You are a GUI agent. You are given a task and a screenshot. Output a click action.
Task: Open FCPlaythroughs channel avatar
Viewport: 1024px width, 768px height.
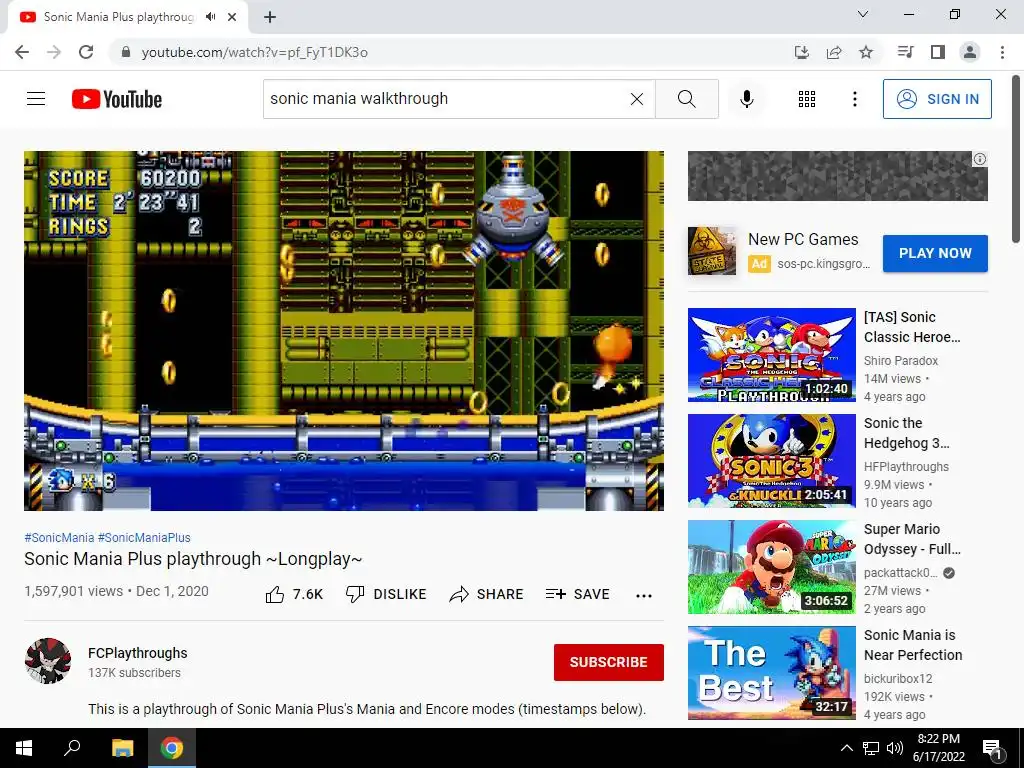tap(48, 661)
